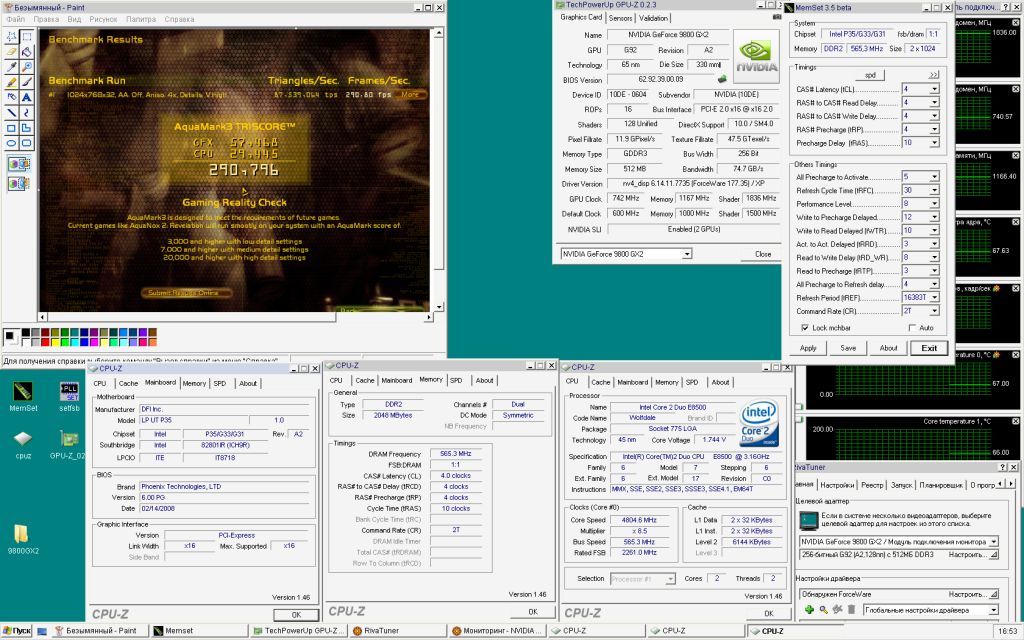Click the BIOS save chip icon in GPU-Z
This screenshot has height=640, width=1024.
[x=722, y=80]
